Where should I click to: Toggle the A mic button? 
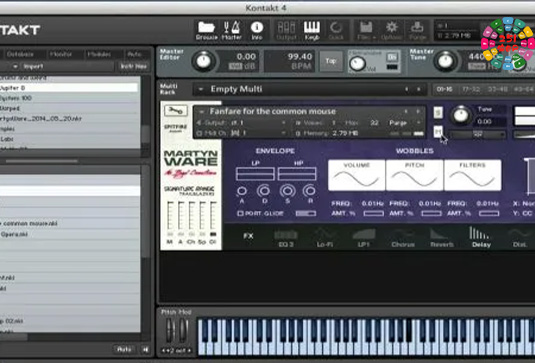tap(181, 234)
